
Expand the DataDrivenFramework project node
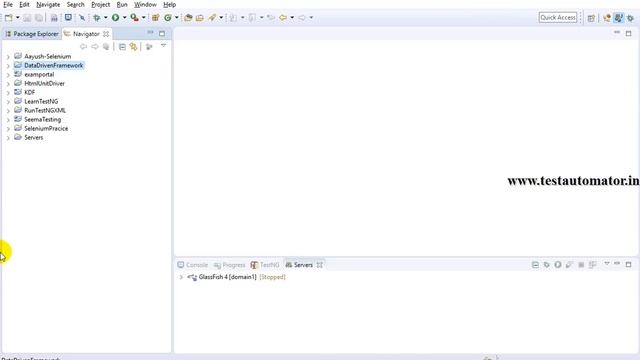pyautogui.click(x=8, y=66)
